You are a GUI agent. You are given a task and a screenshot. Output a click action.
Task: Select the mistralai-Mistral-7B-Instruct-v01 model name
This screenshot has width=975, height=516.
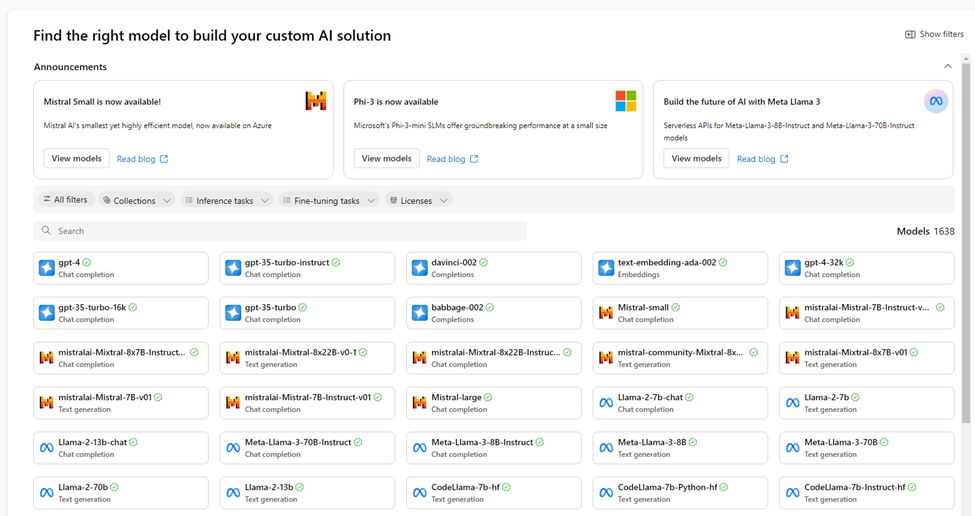click(308, 397)
